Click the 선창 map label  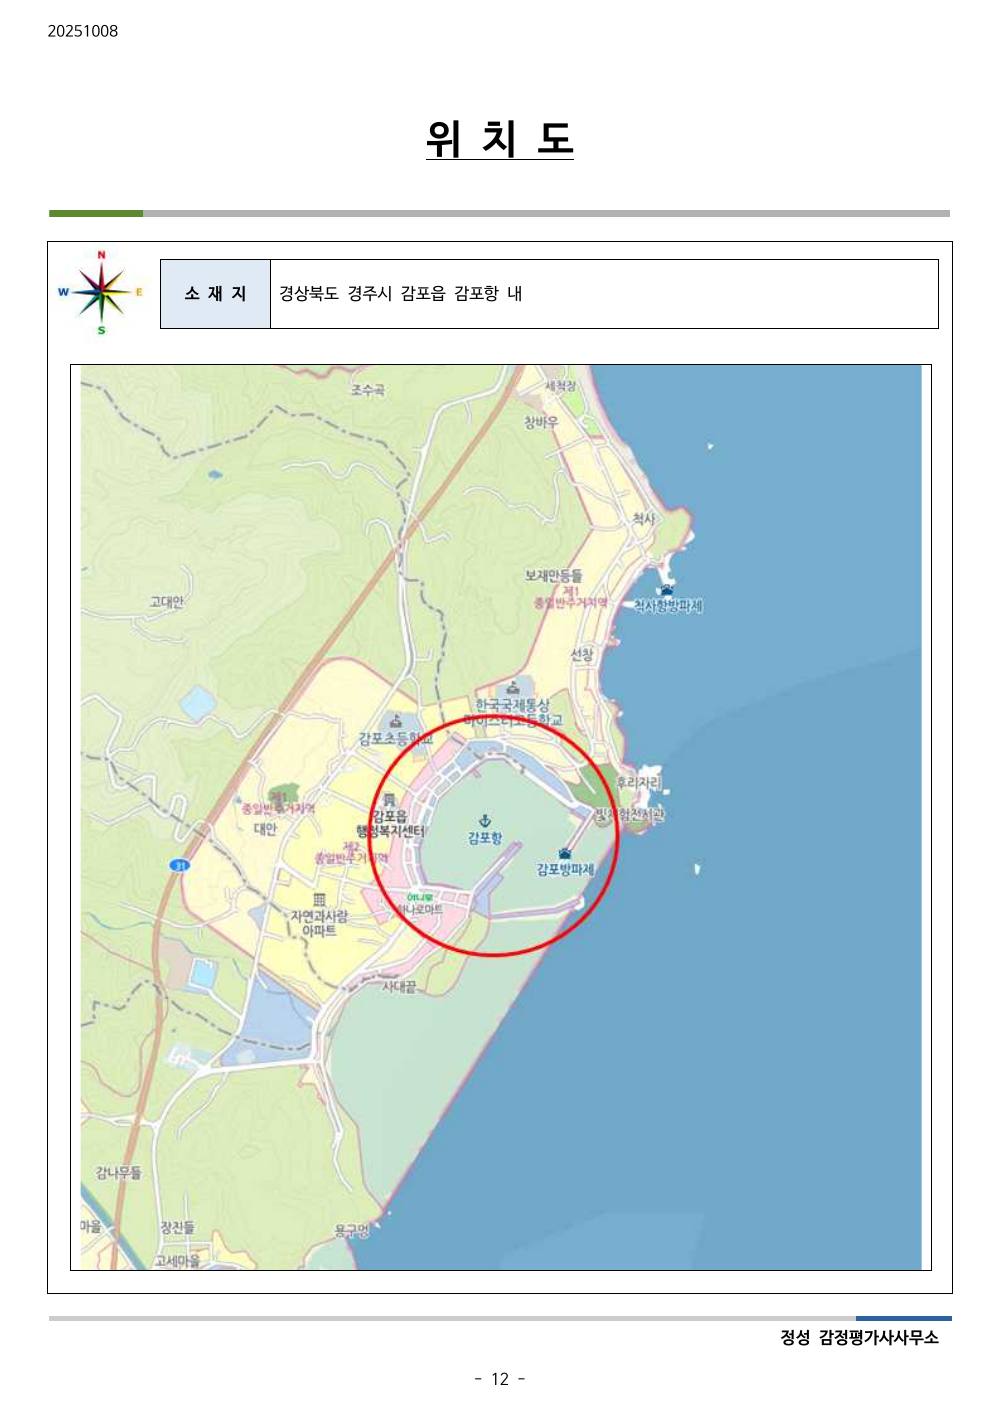coord(582,655)
